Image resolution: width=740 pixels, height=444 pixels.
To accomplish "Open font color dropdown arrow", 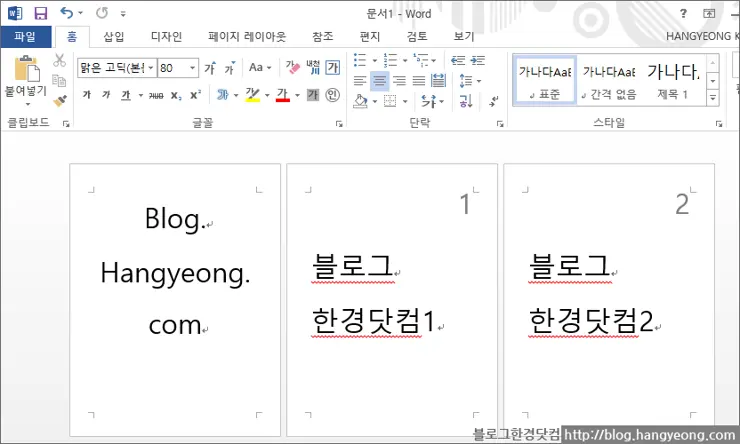I will pyautogui.click(x=297, y=95).
